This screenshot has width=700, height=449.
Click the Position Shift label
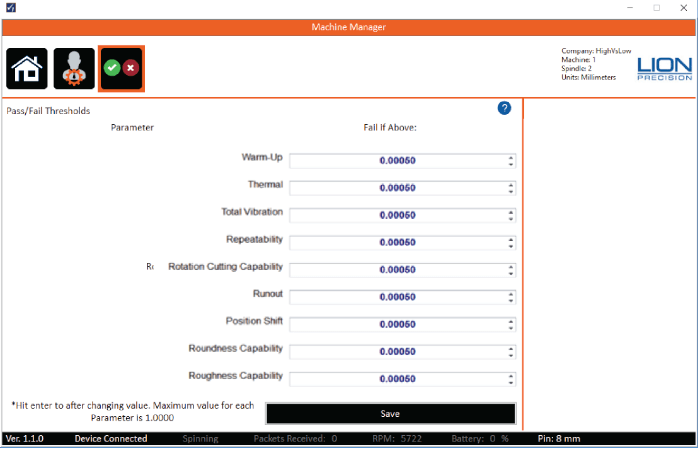click(x=254, y=321)
